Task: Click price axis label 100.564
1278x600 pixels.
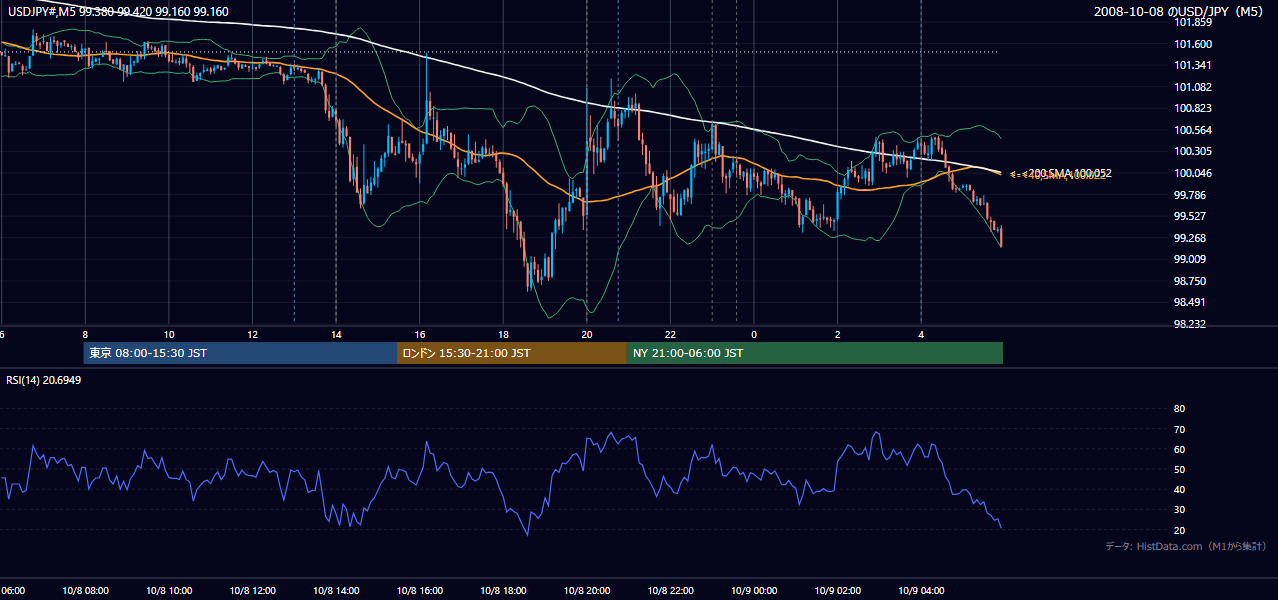Action: pyautogui.click(x=1194, y=130)
